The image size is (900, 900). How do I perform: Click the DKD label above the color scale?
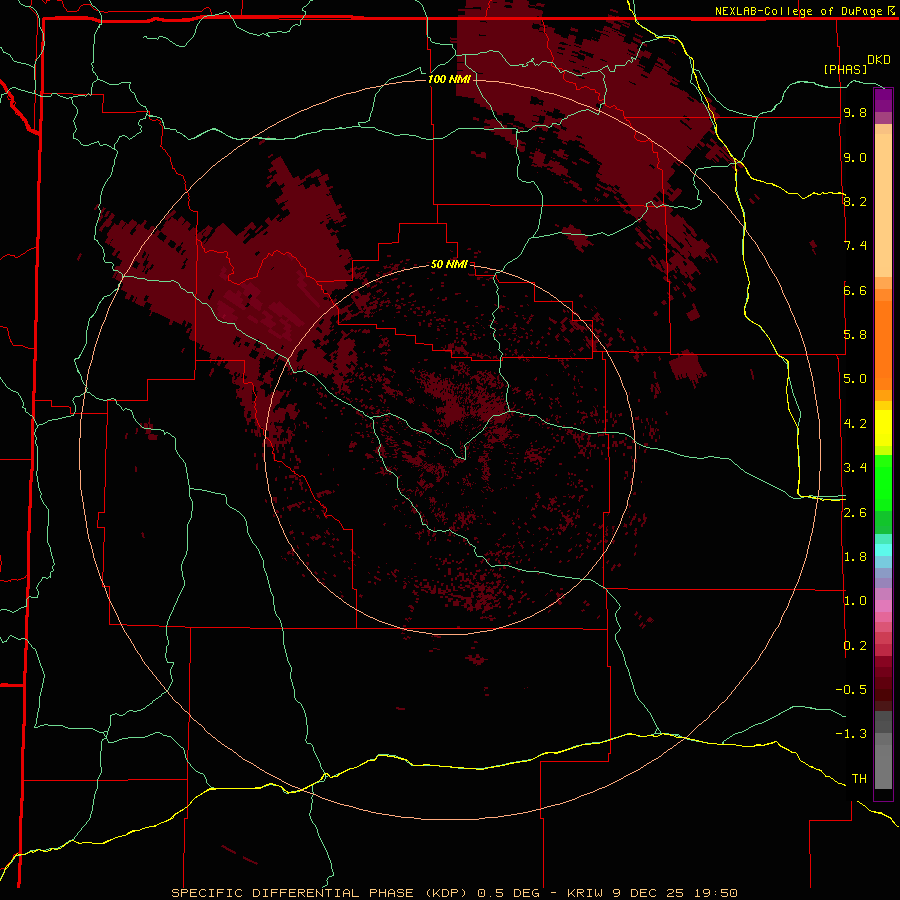pos(879,60)
